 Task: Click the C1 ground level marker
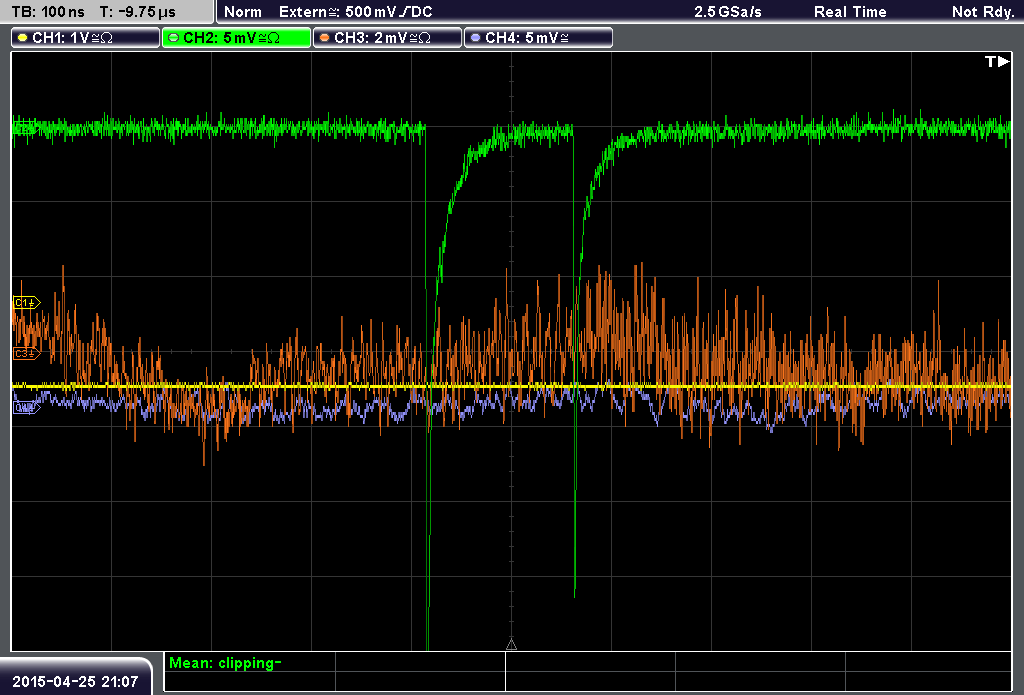(x=26, y=302)
